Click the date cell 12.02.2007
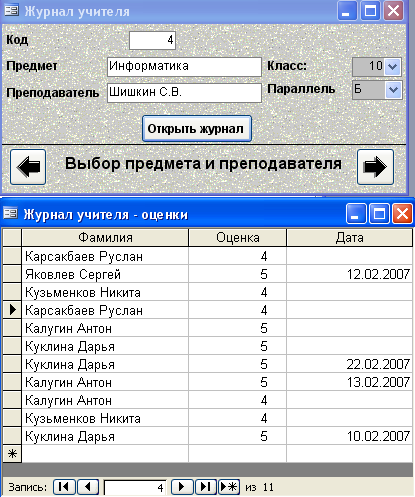Viewport: 415px width, 497px height. point(349,274)
